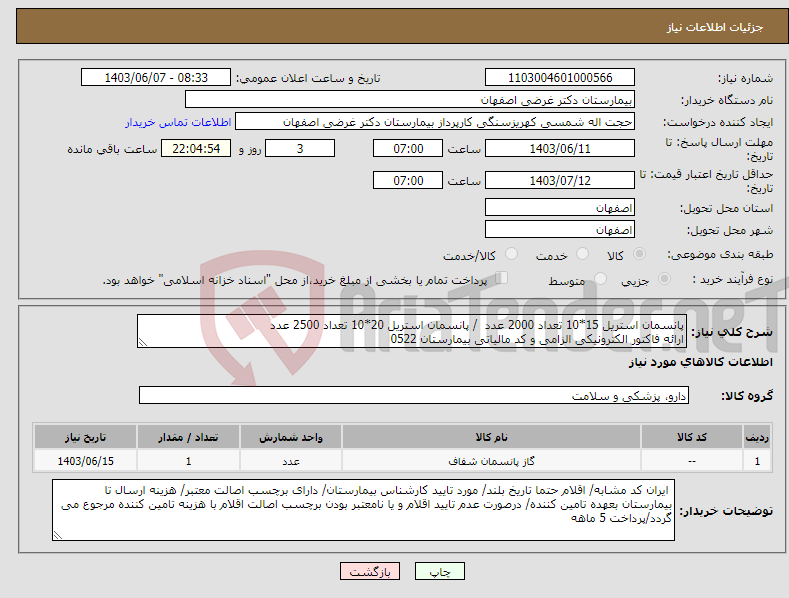The image size is (789, 598).
Task: Click the نام کالا column header
Action: (x=491, y=437)
